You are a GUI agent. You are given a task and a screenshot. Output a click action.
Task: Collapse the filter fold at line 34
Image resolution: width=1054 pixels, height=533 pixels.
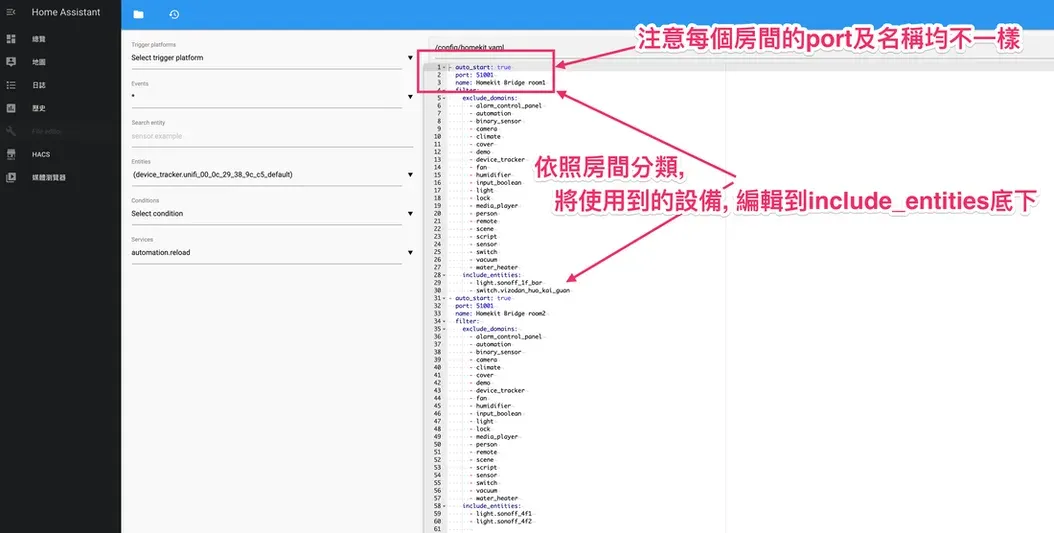pos(444,321)
